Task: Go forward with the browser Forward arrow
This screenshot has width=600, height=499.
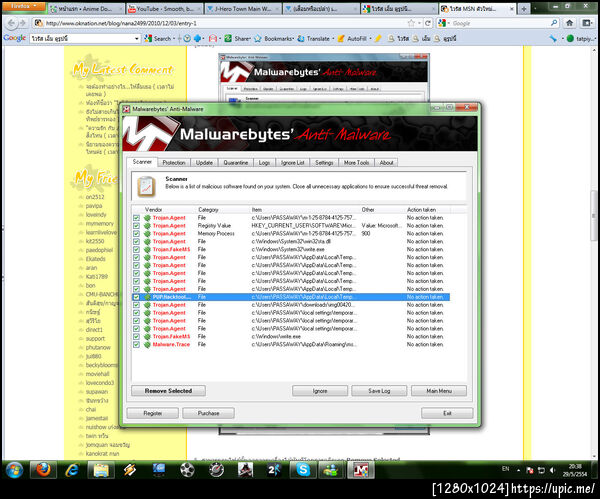Action: tap(23, 23)
